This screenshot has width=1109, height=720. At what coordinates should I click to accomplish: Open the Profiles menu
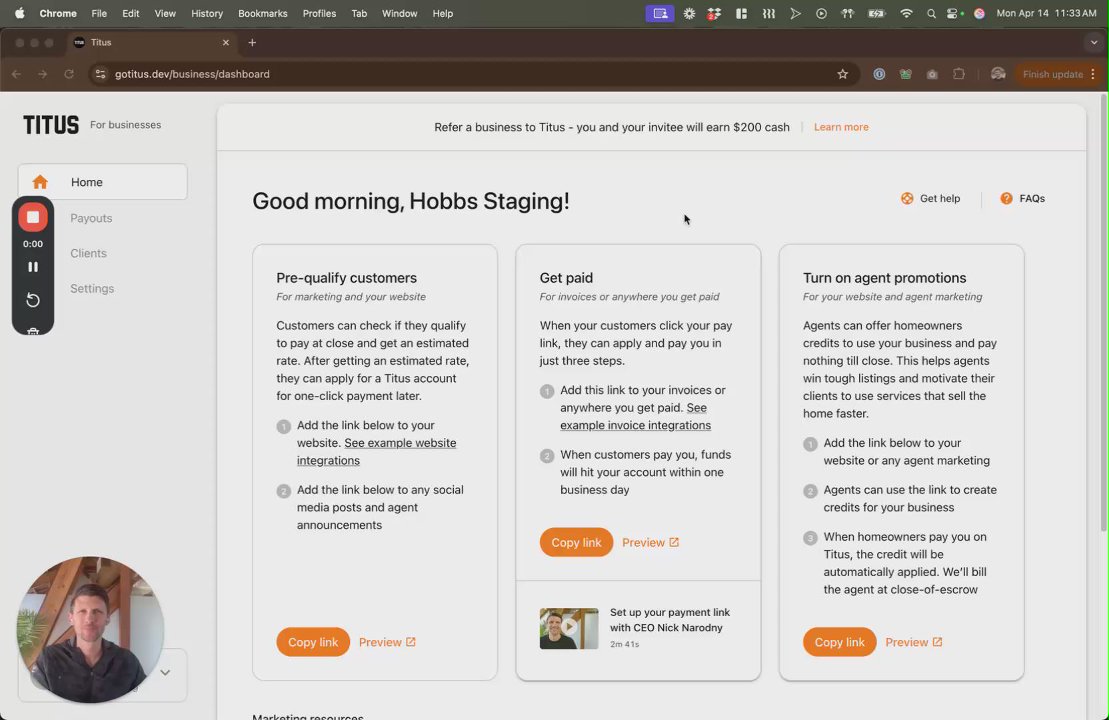[319, 13]
